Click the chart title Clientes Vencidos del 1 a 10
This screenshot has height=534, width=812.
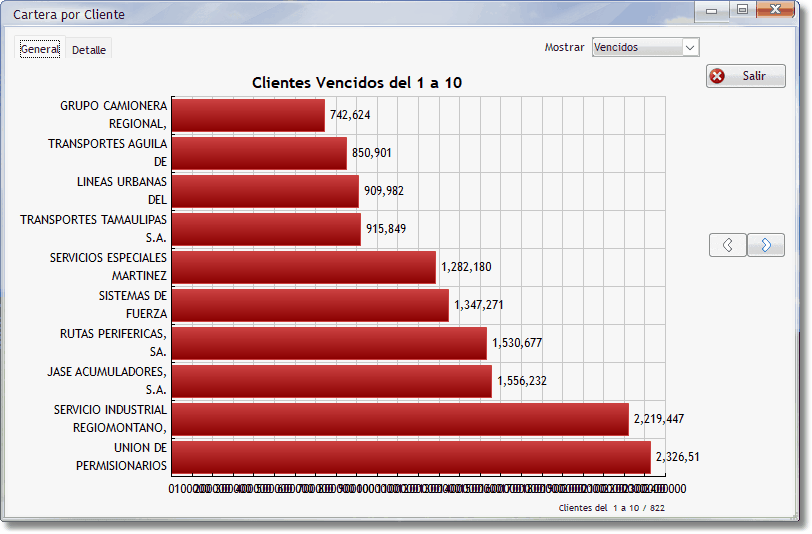point(357,83)
